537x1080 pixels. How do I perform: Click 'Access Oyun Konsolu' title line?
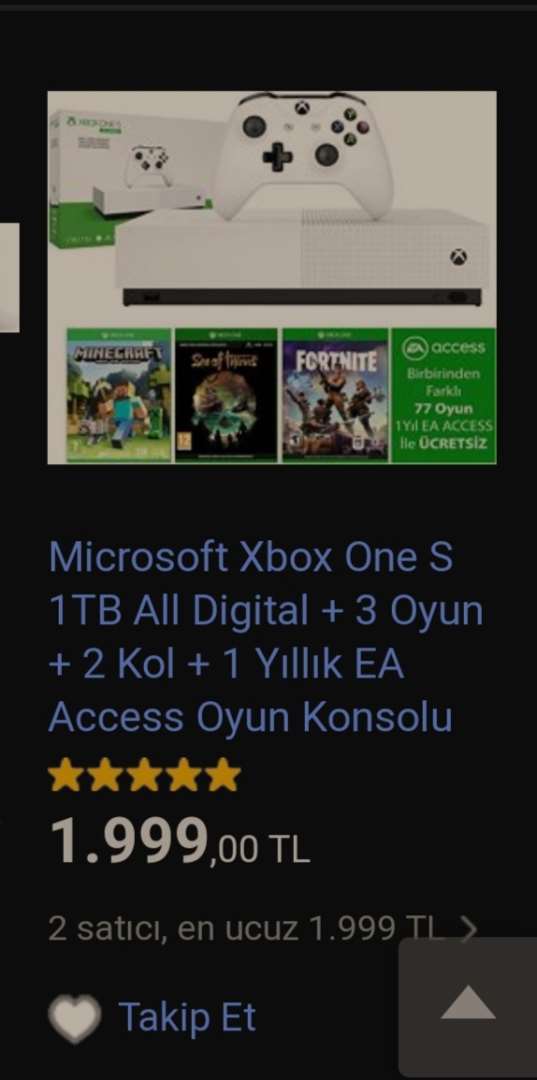[251, 718]
